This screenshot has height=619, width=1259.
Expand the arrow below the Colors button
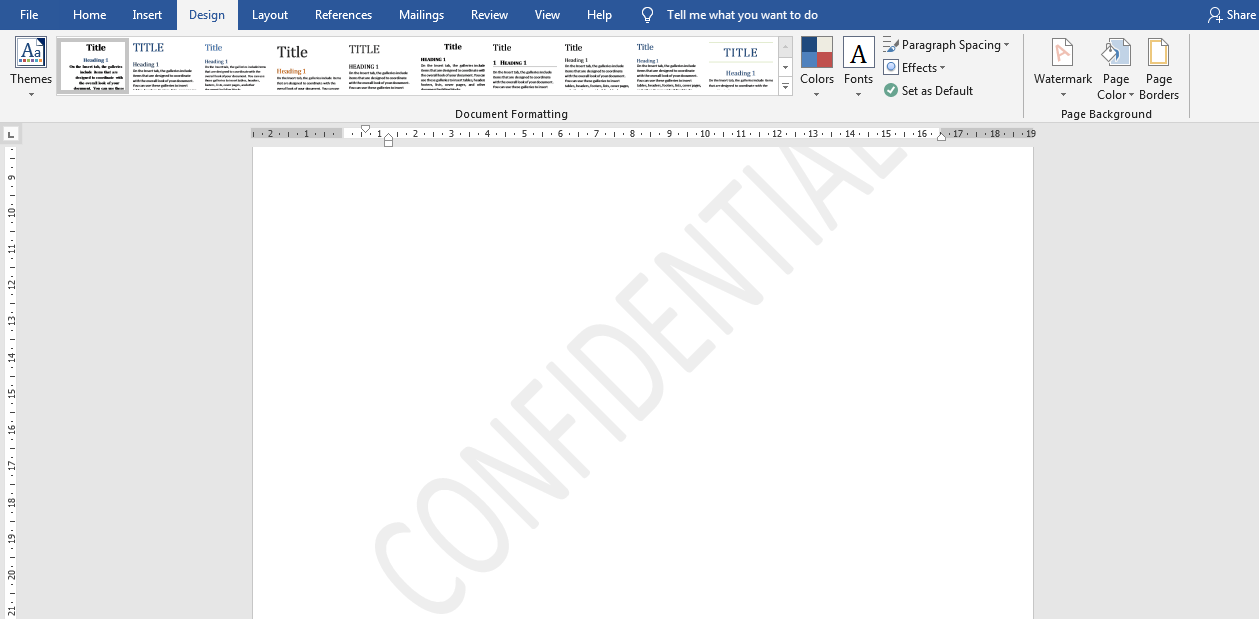click(817, 95)
